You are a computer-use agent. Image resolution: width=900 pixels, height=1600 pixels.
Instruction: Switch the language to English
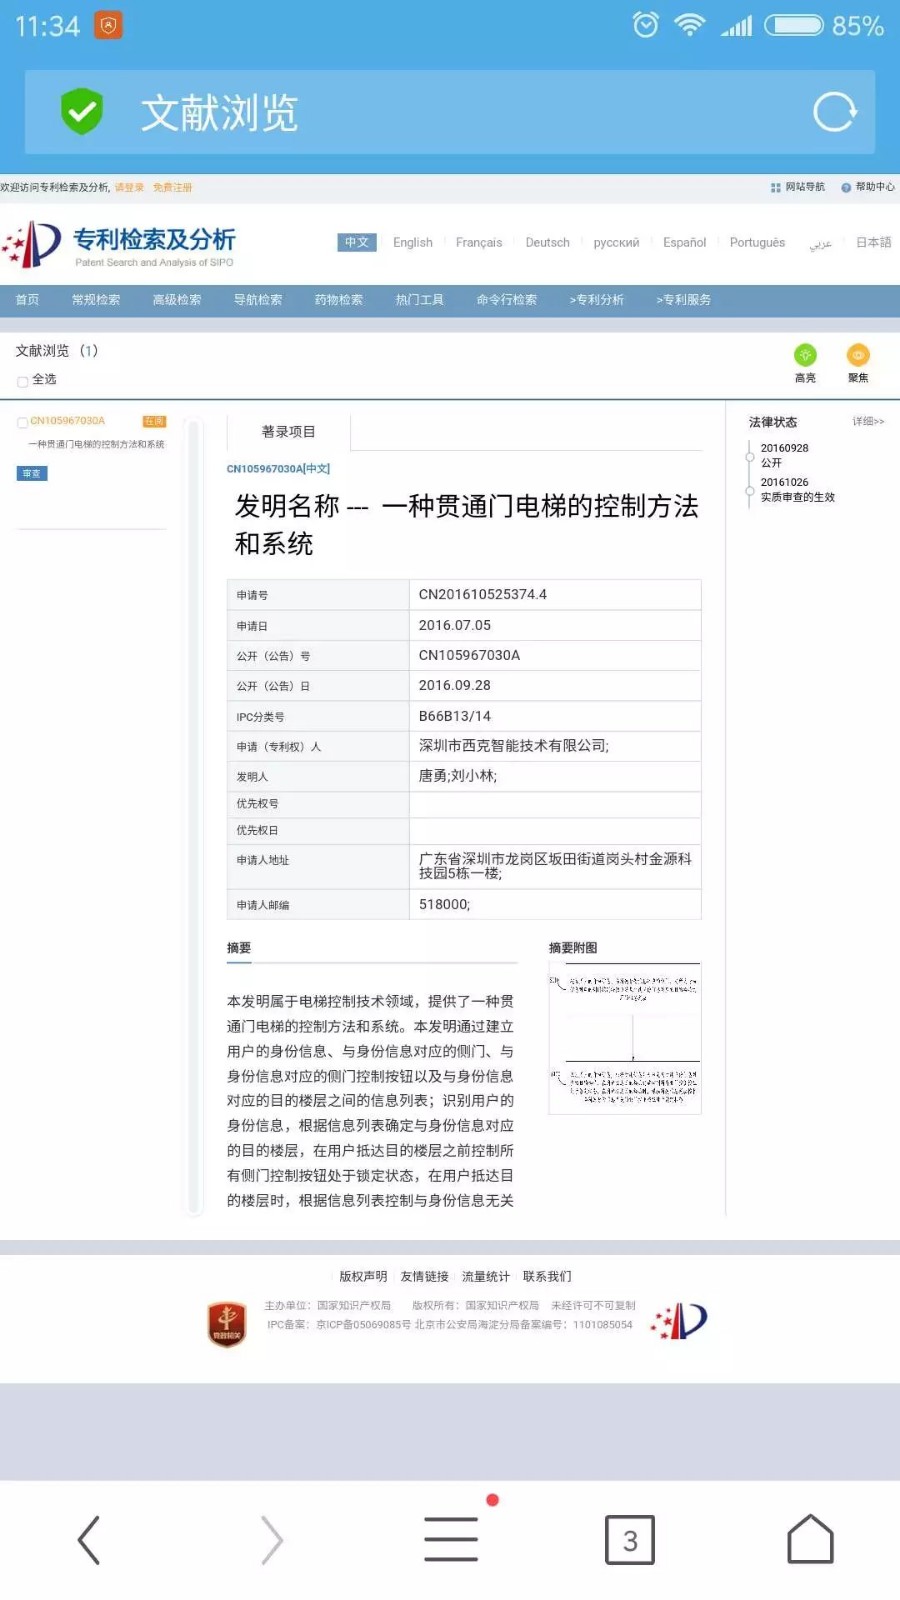pyautogui.click(x=412, y=243)
